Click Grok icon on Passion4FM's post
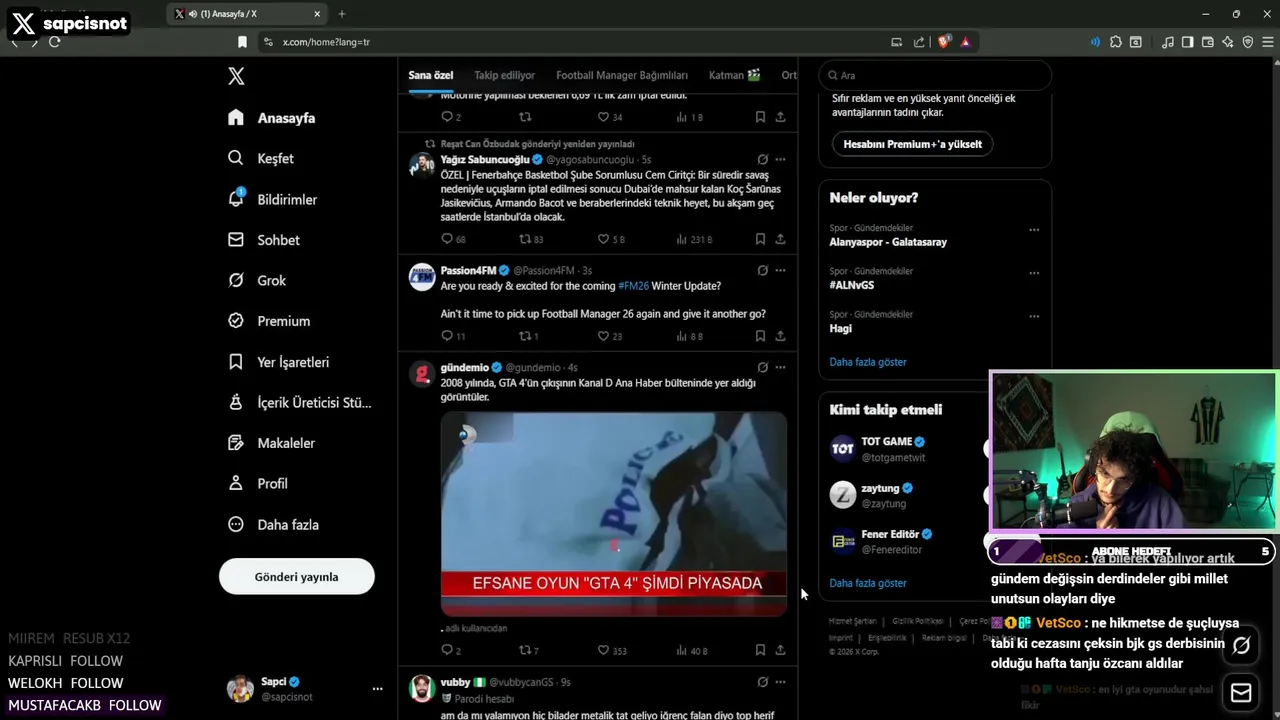 [762, 270]
